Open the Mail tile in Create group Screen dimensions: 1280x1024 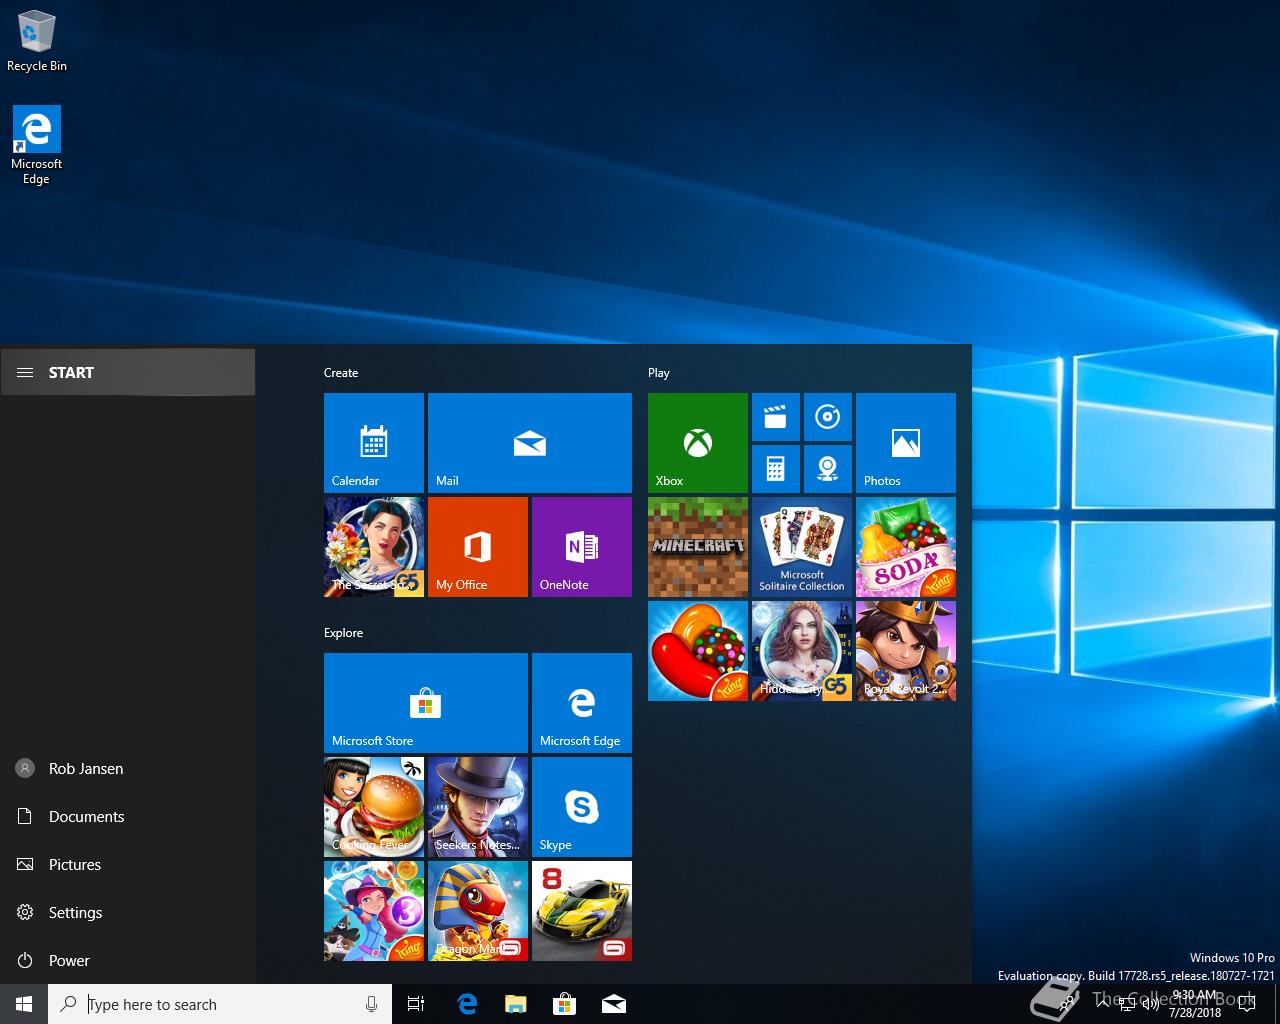[x=530, y=443]
